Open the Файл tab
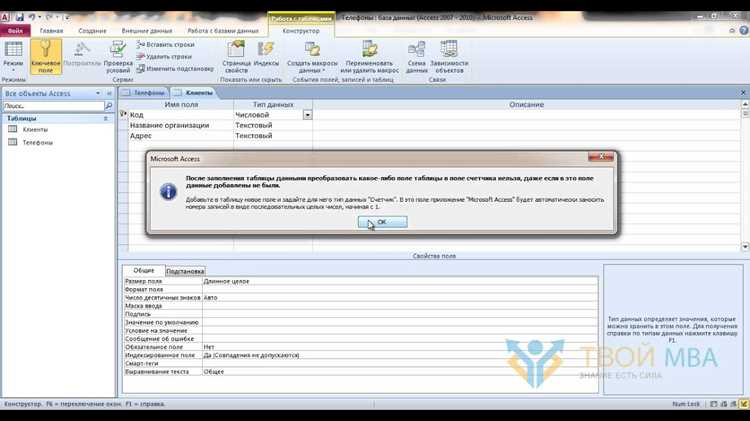This screenshot has width=750, height=421. [x=15, y=31]
